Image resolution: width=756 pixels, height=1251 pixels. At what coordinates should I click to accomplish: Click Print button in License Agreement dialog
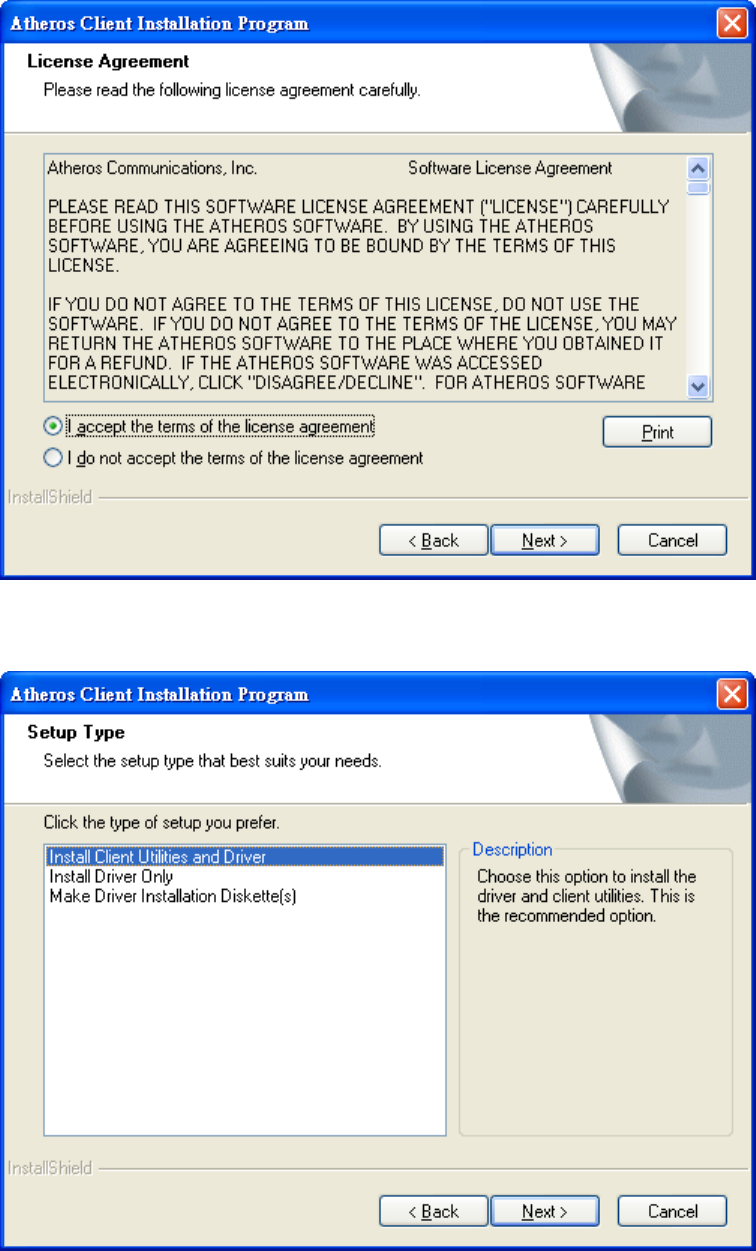[x=657, y=432]
